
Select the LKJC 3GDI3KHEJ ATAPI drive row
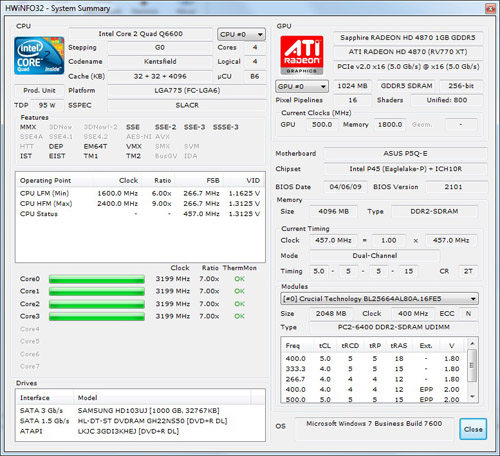click(140, 431)
